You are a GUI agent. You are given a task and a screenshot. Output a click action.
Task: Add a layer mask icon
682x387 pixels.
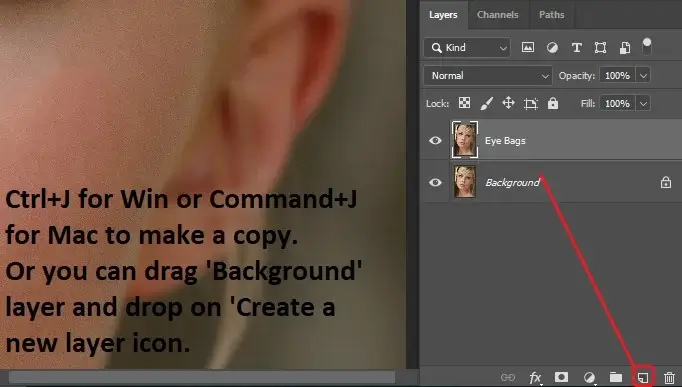562,377
